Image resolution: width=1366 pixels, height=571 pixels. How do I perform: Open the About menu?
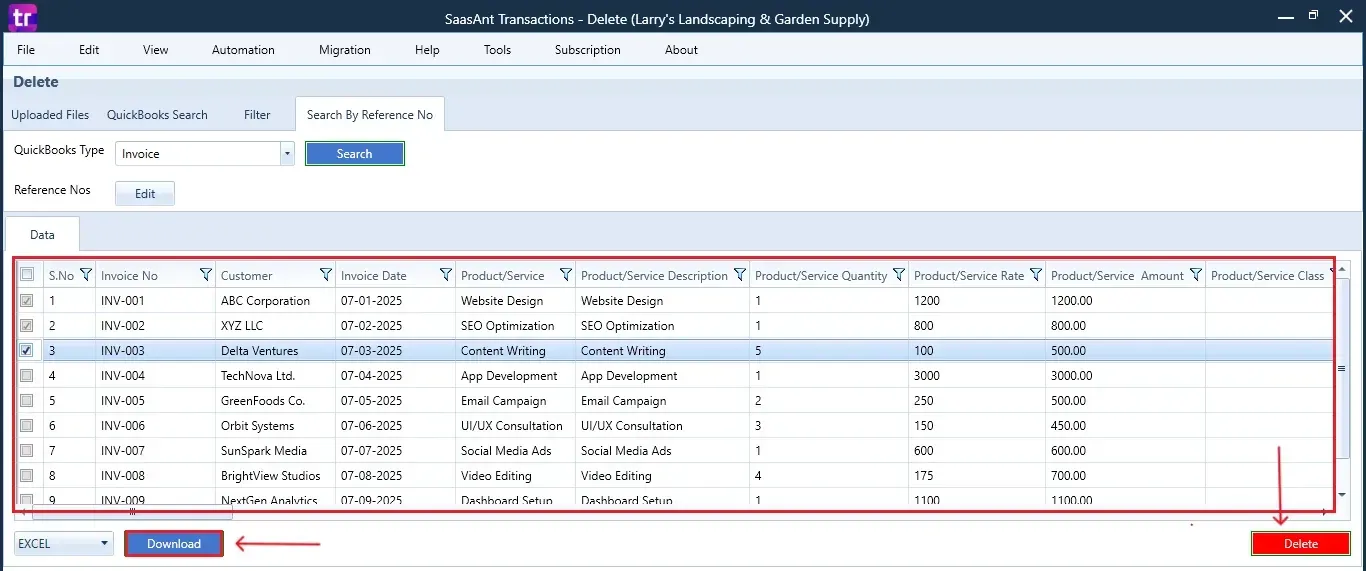pos(682,50)
